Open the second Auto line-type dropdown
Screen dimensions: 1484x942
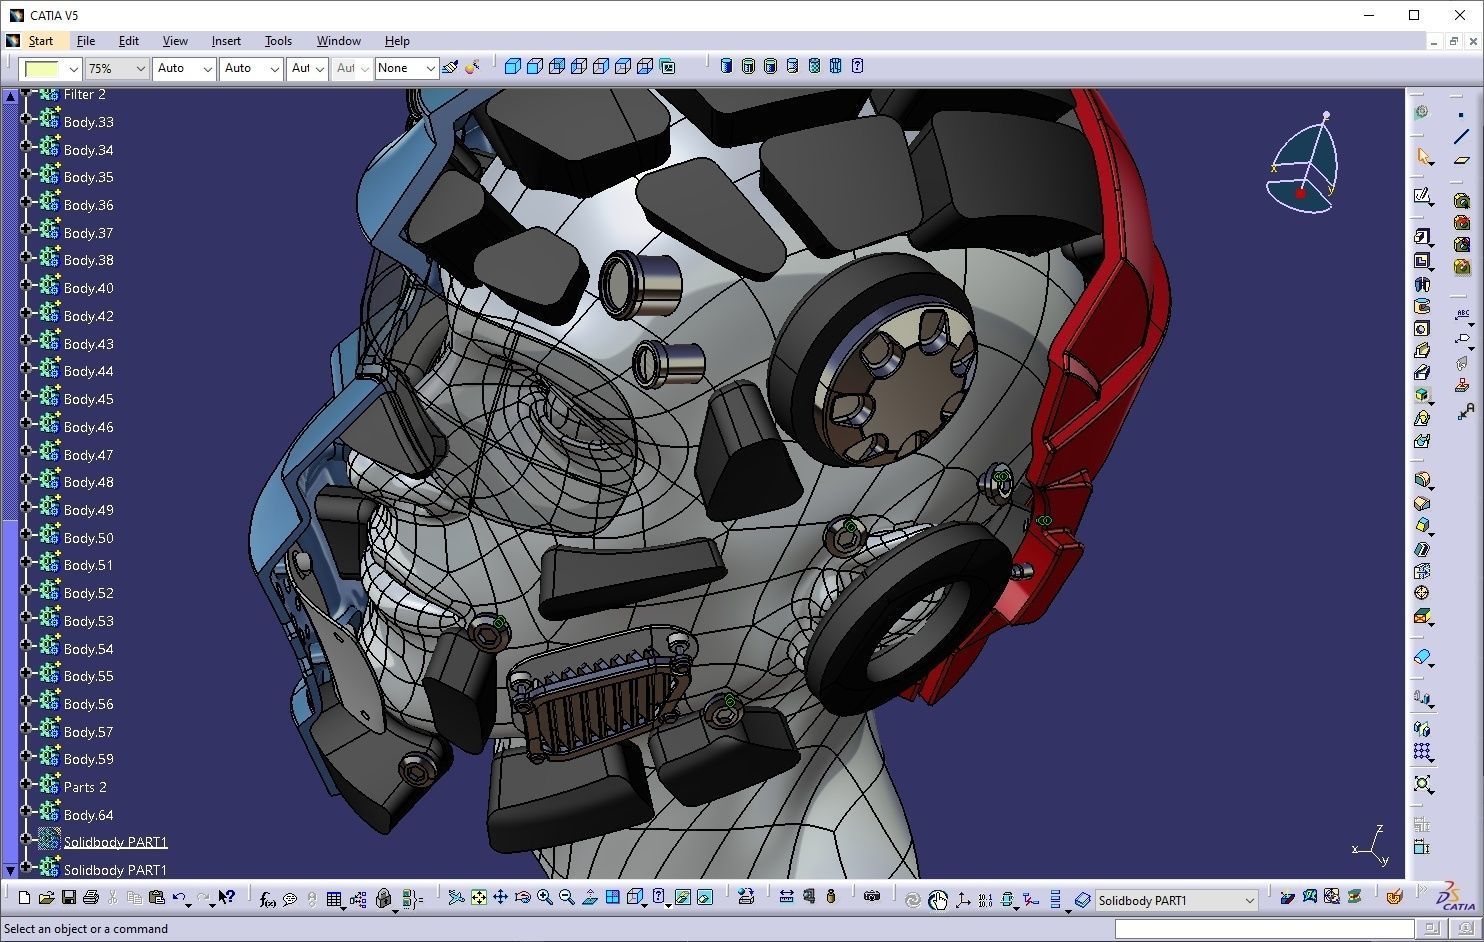tap(274, 68)
